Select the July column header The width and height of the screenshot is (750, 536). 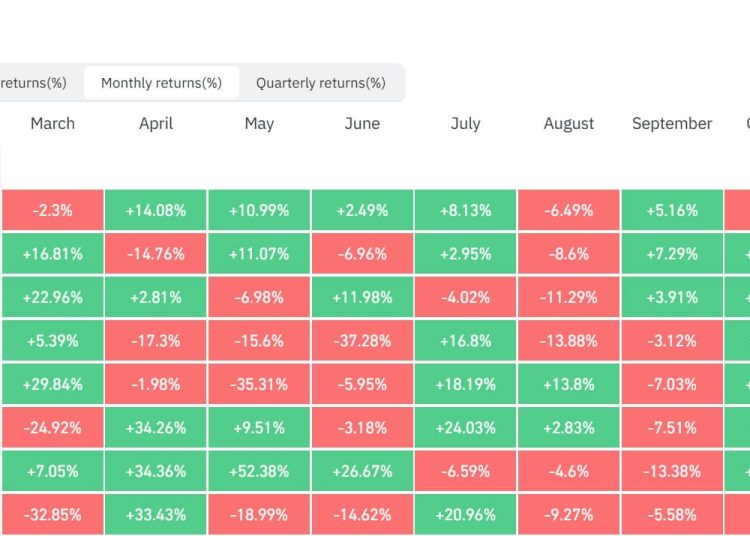point(465,124)
